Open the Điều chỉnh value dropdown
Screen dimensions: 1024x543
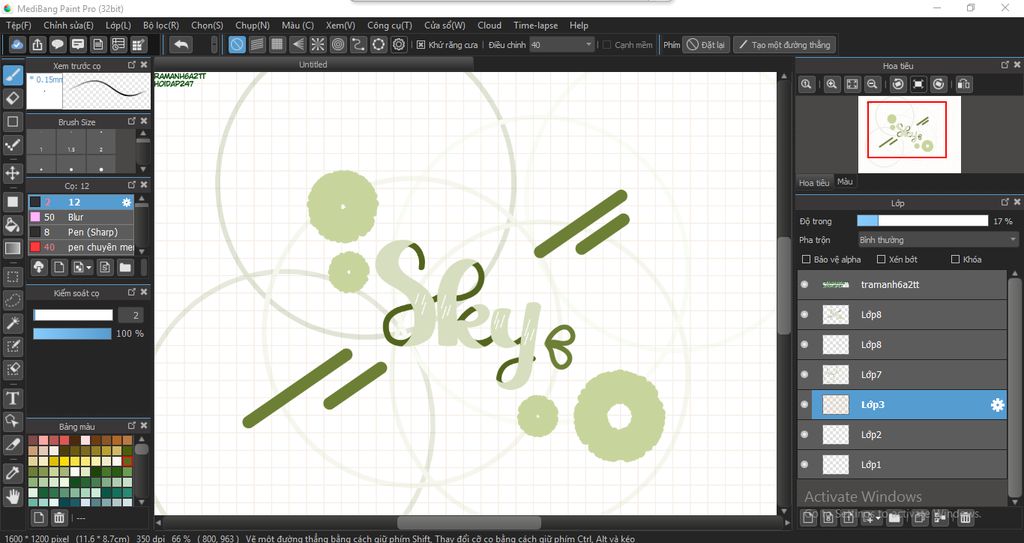pos(561,44)
